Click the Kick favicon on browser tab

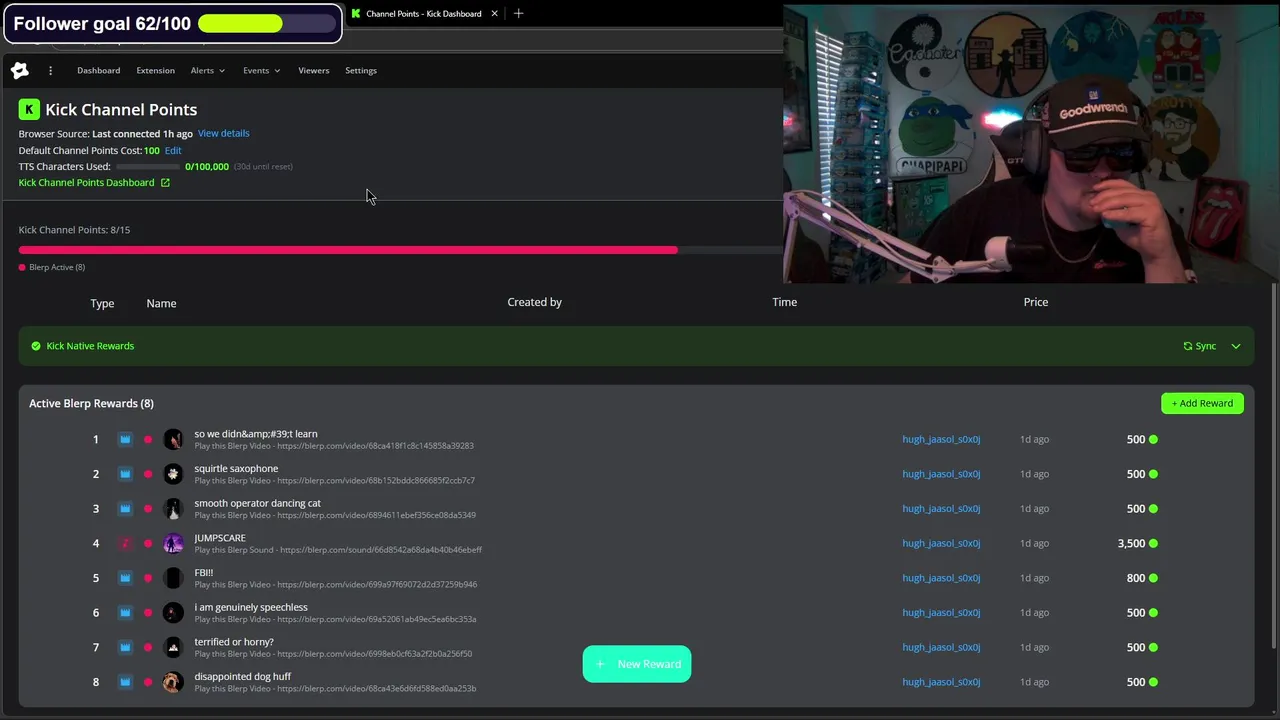click(x=355, y=14)
